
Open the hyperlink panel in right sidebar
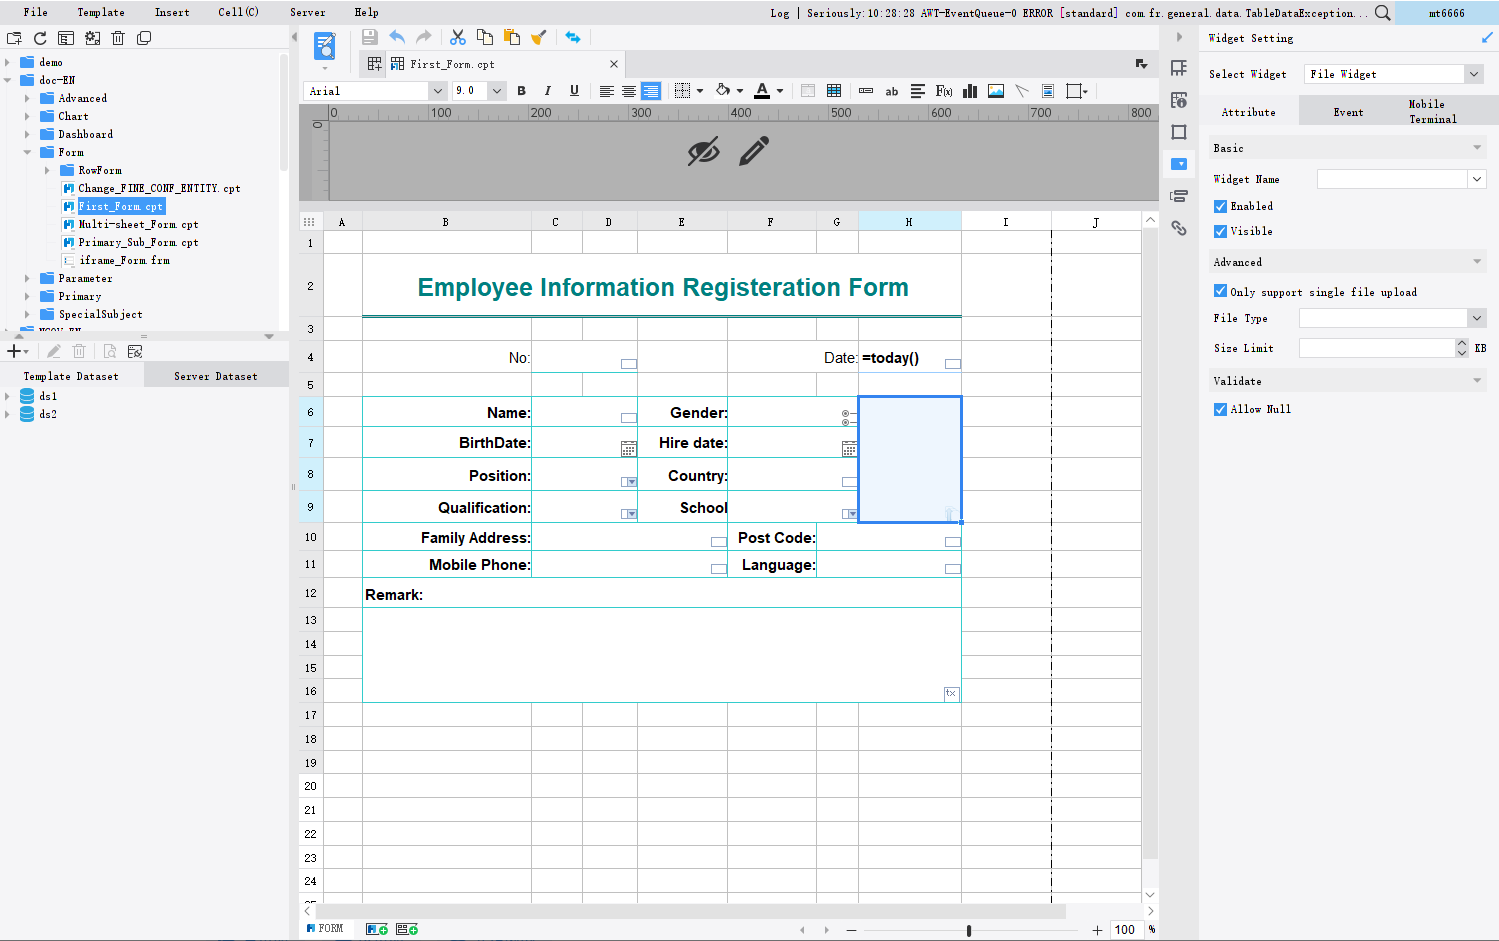1179,228
